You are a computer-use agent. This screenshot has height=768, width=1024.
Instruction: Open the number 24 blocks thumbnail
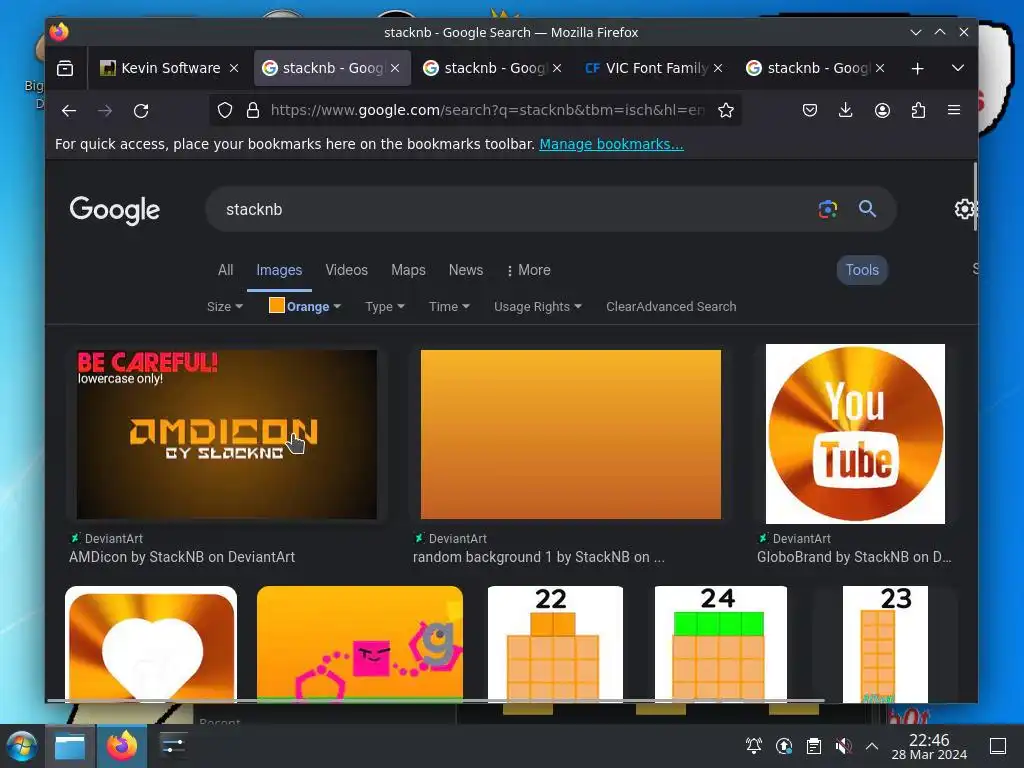point(721,644)
